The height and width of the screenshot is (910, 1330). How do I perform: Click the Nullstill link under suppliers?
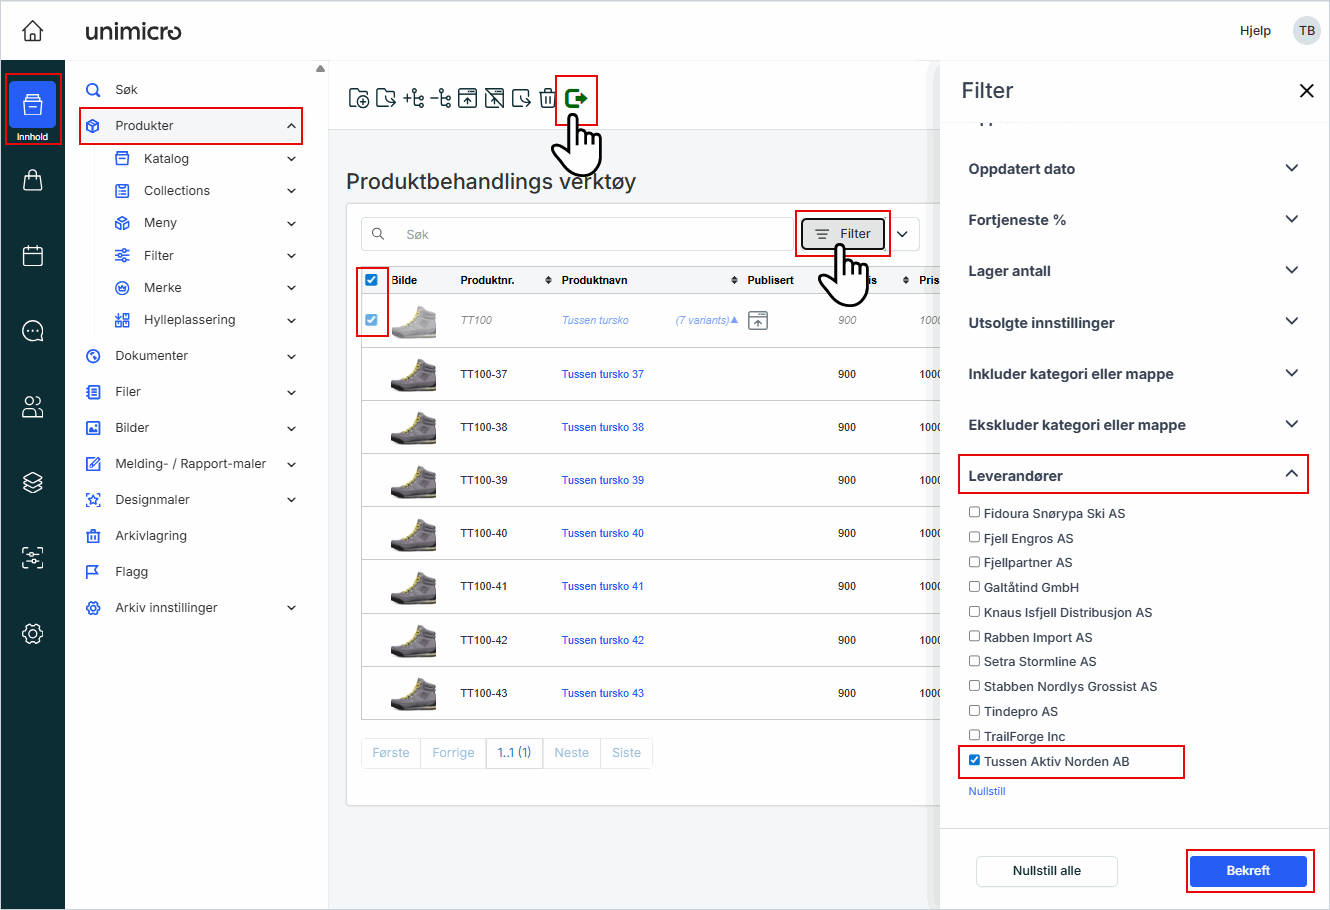pos(987,791)
